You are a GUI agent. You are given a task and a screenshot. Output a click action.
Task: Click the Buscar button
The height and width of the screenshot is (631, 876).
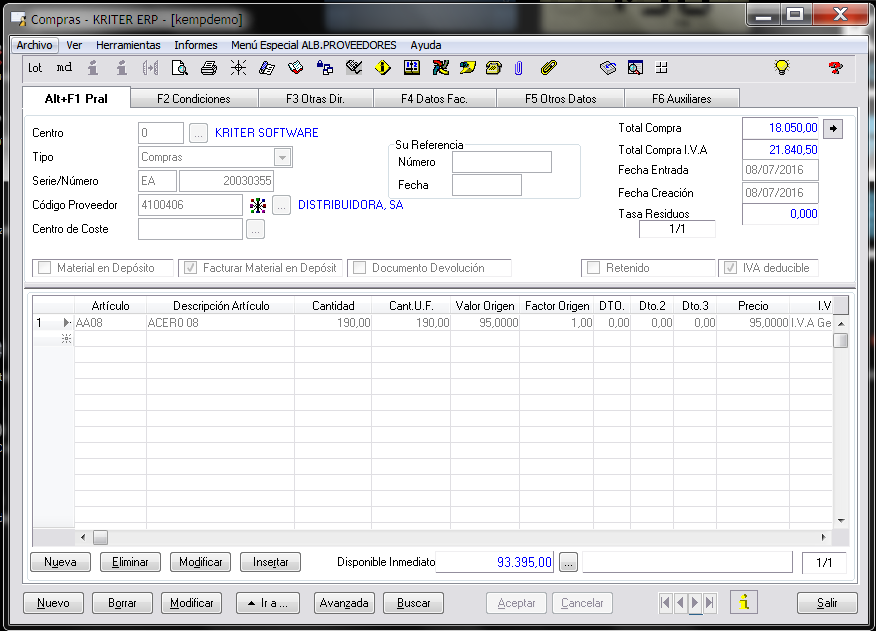click(413, 603)
